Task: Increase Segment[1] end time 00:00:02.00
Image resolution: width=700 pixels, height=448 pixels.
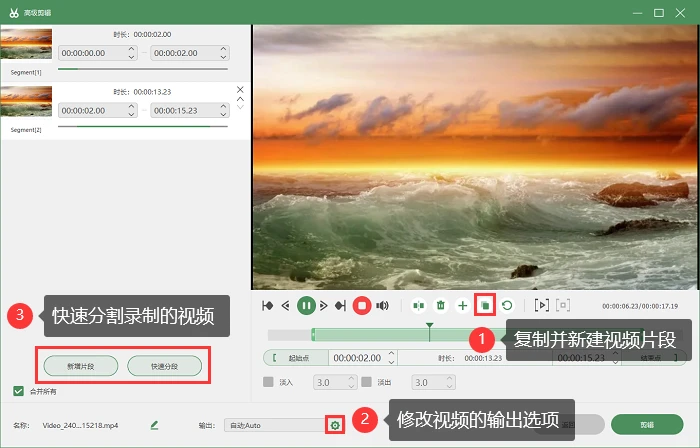Action: tap(223, 49)
